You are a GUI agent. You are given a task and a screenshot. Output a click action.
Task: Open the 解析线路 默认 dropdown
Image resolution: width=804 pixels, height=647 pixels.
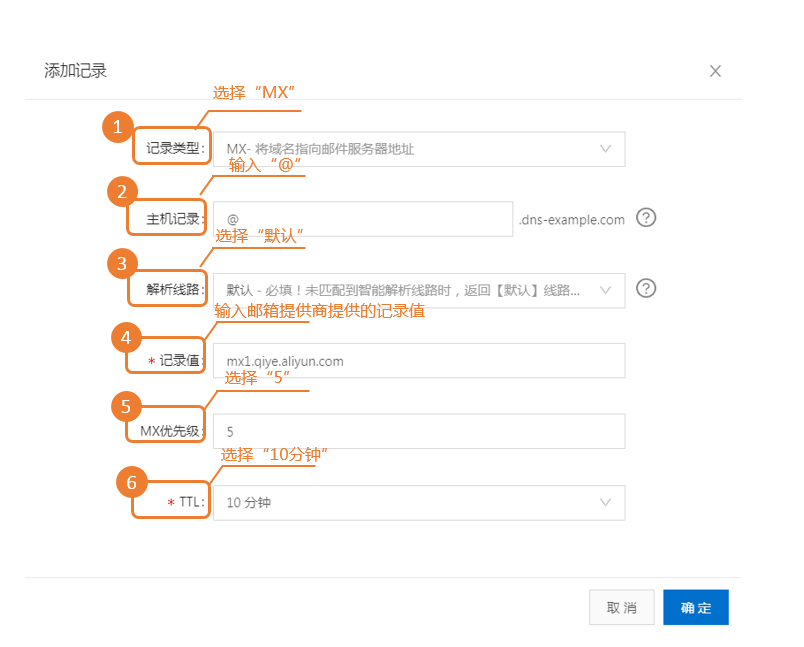(x=419, y=291)
